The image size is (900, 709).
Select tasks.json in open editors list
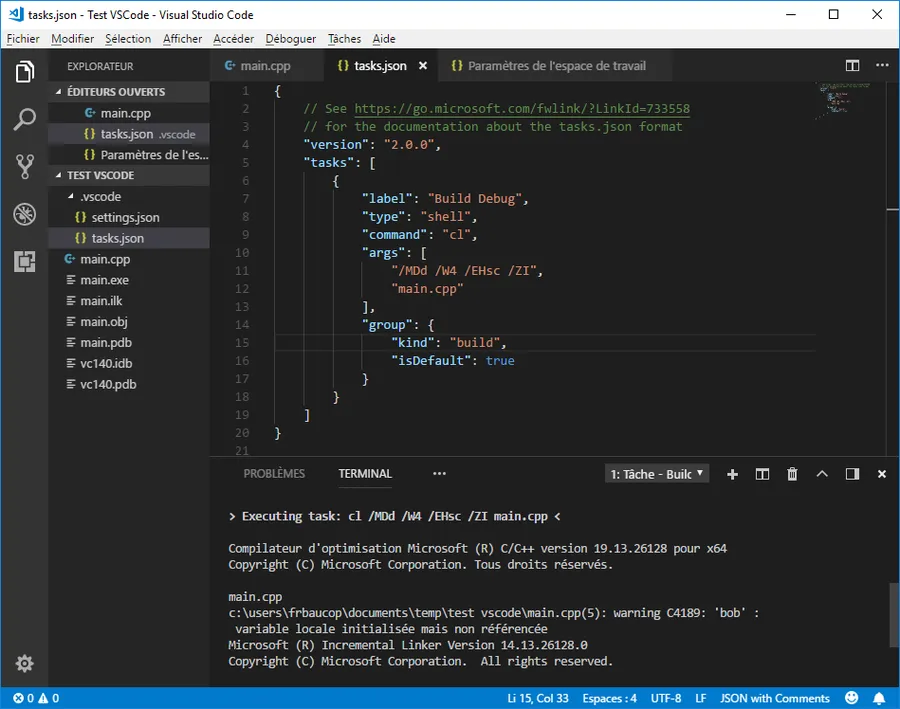(129, 134)
